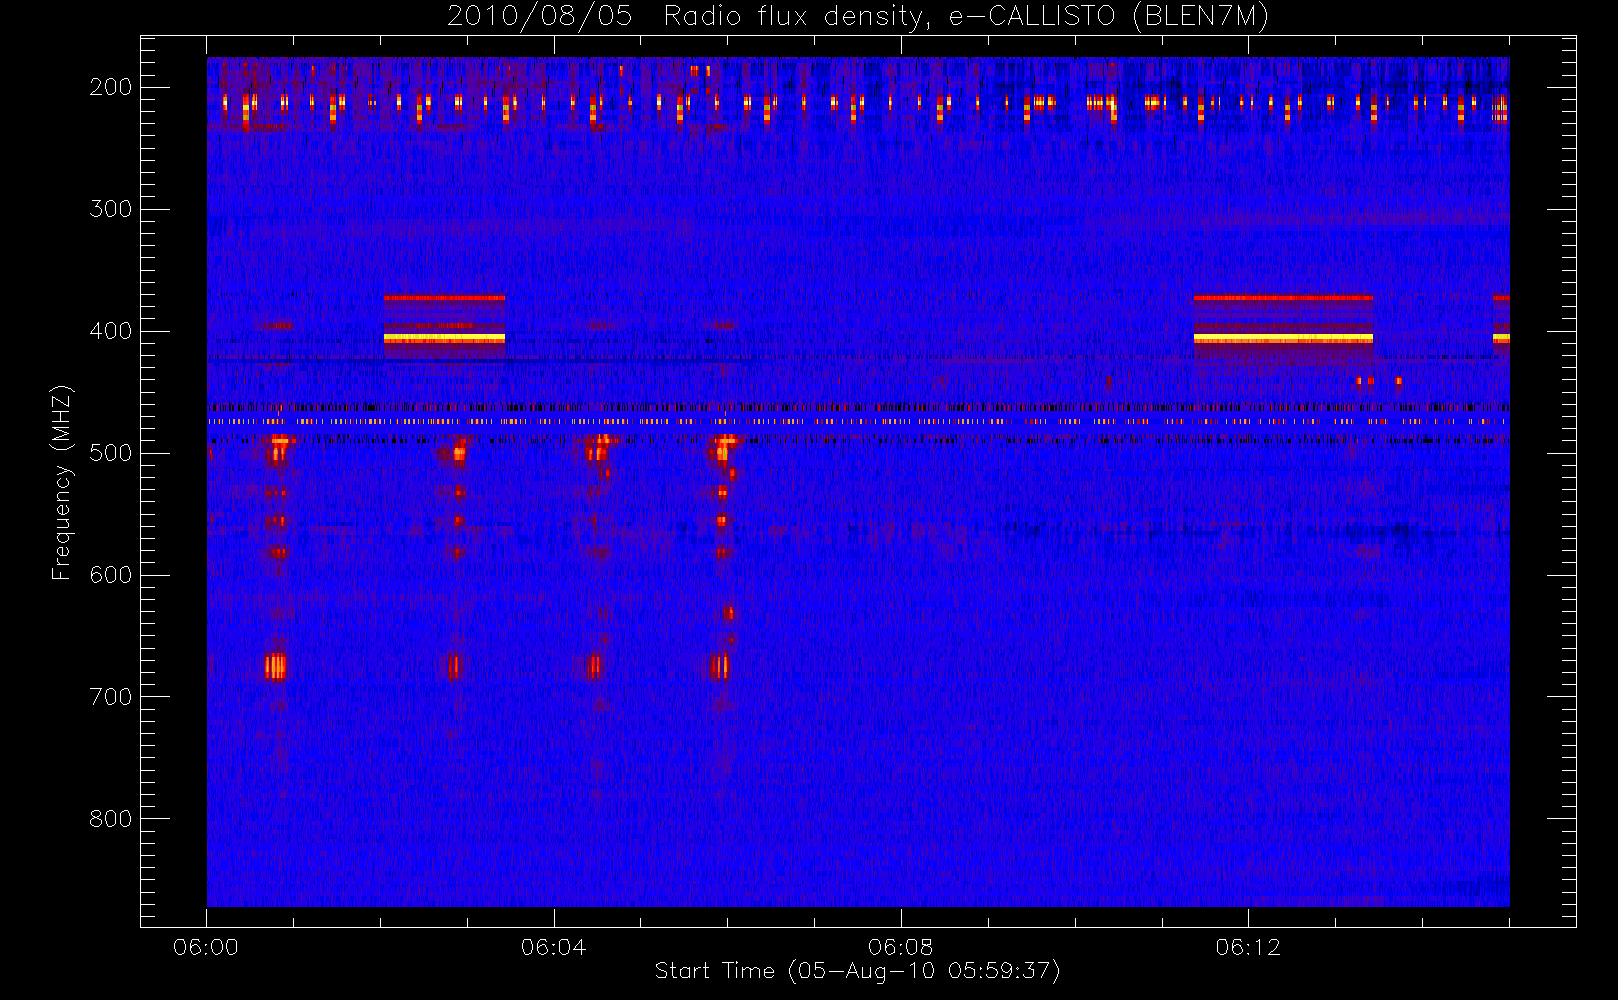Viewport: 1618px width, 1000px height.
Task: Click the 'Frequency (MHz)' axis label
Action: pos(62,482)
